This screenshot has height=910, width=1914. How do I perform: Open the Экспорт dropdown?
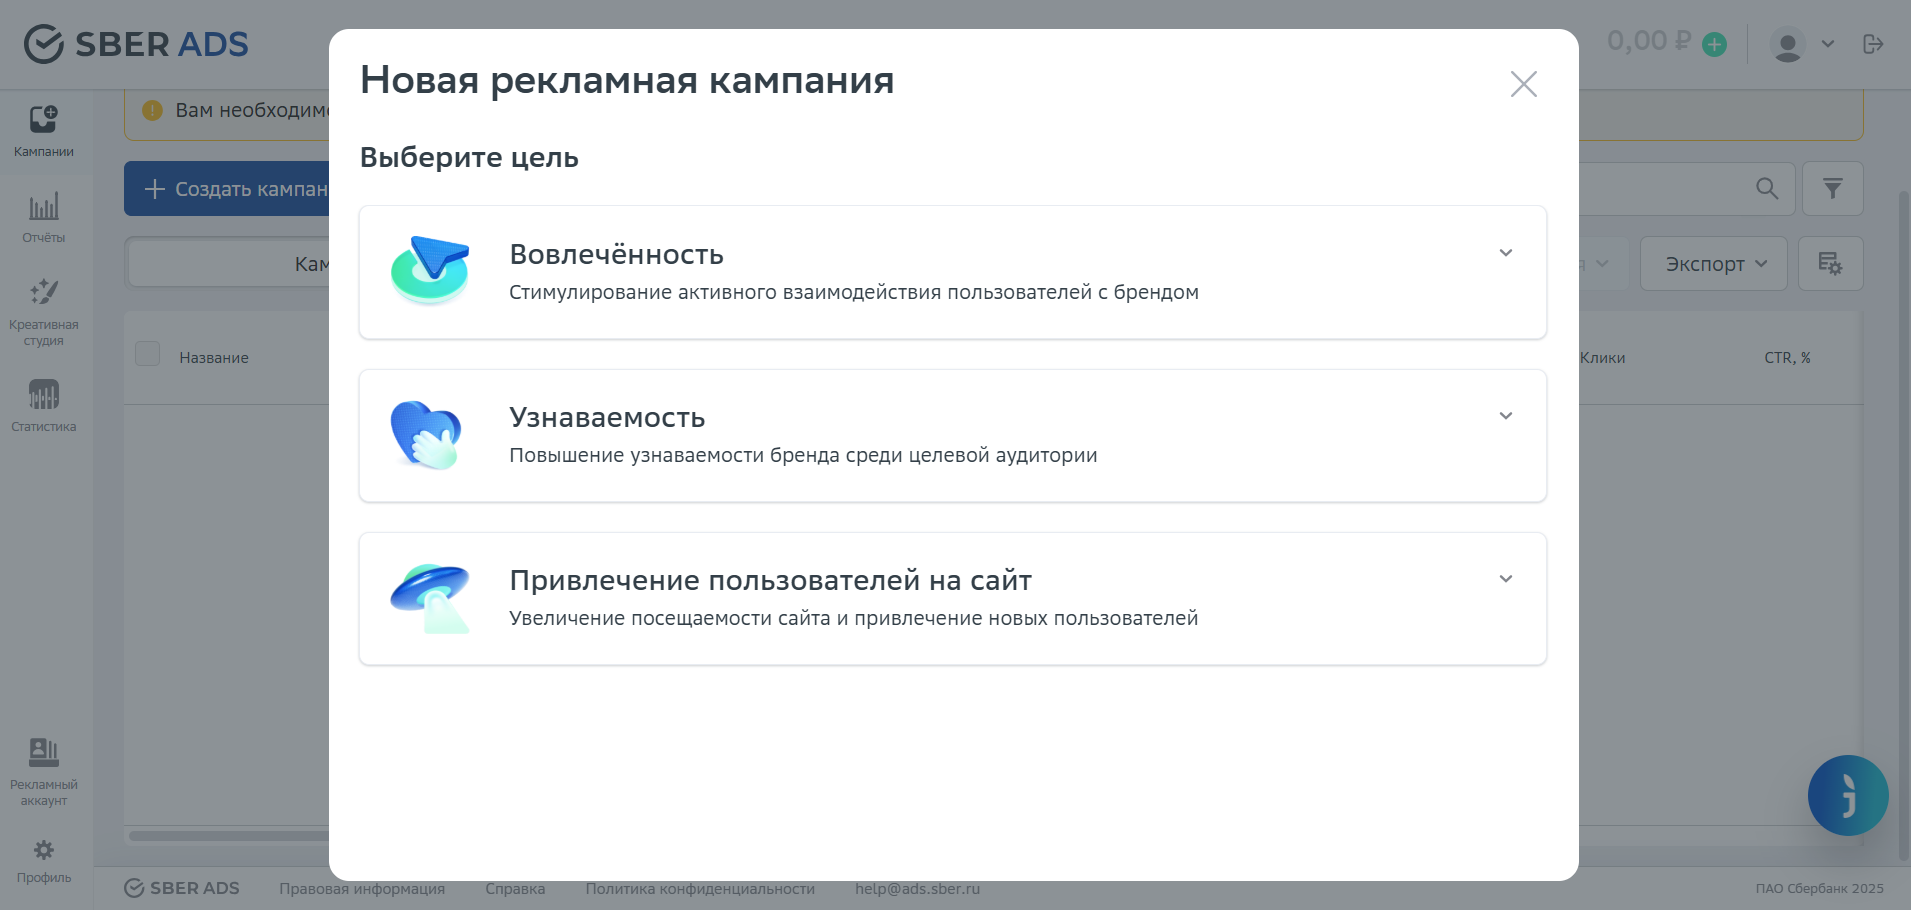(1713, 263)
